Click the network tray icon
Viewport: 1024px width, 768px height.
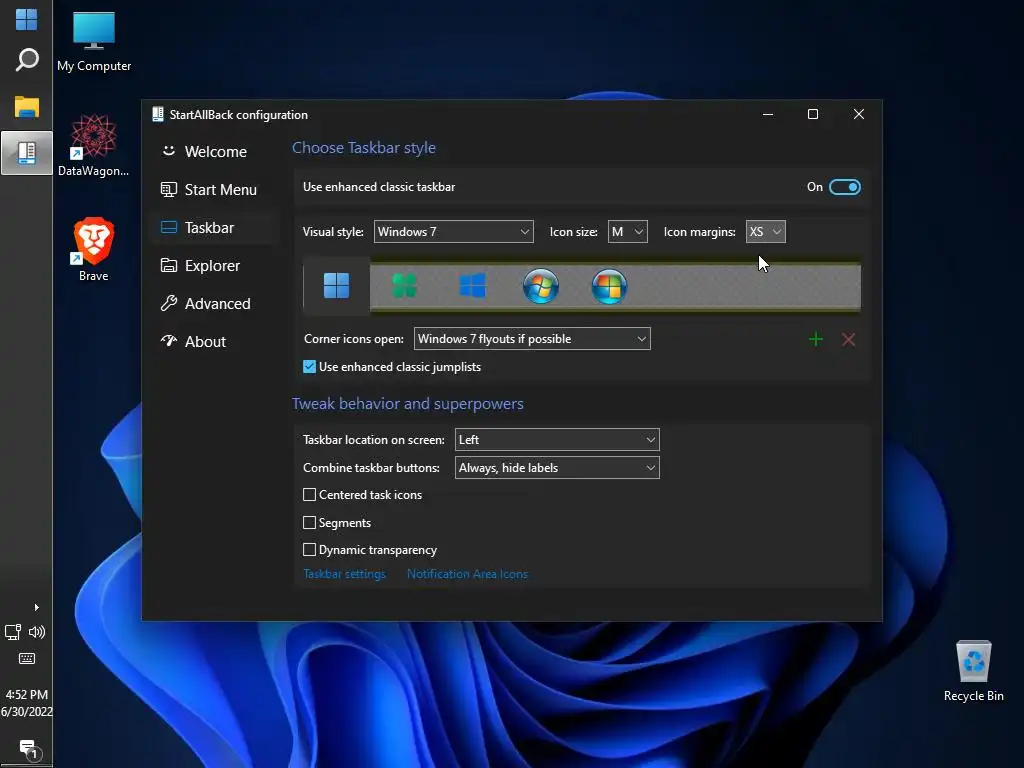coord(13,632)
